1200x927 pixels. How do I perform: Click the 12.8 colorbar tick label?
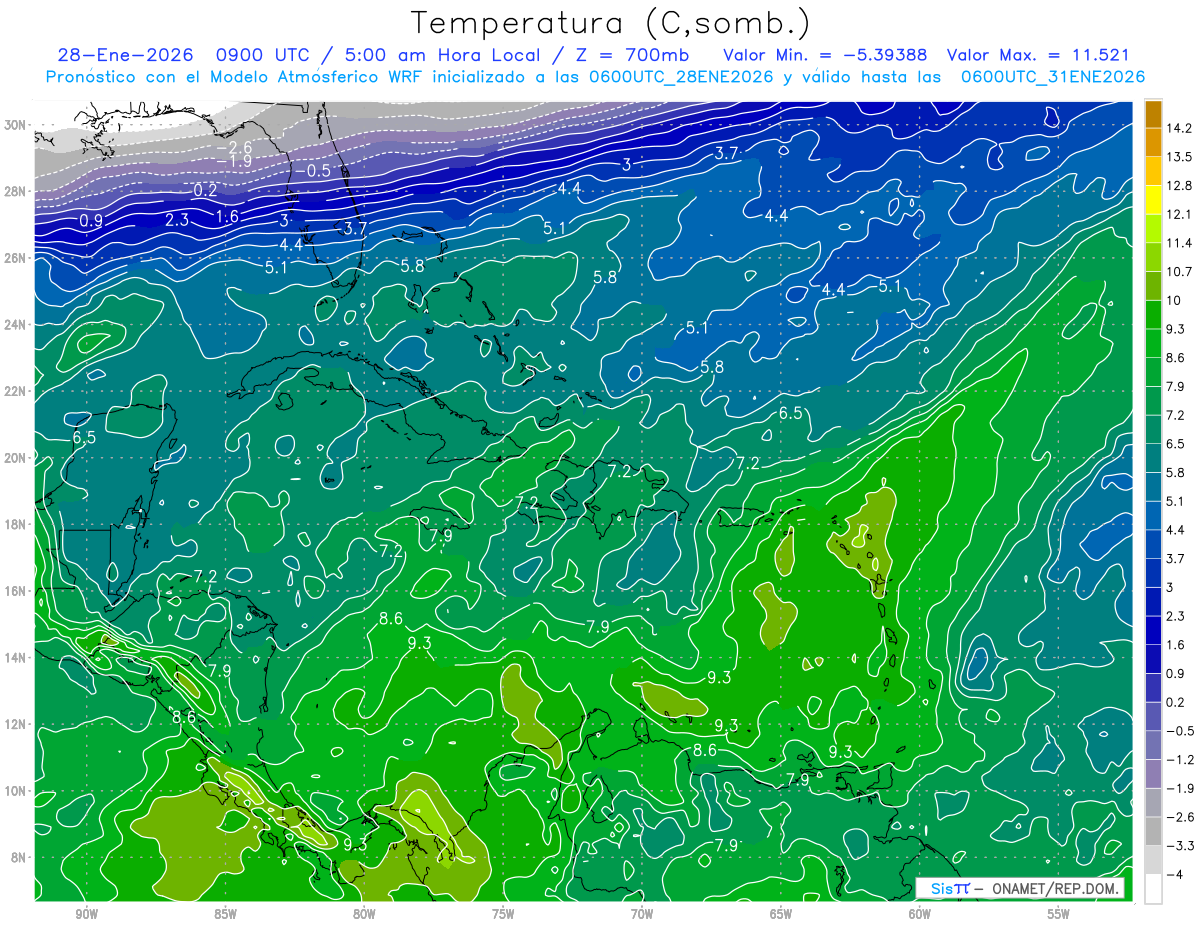[1178, 186]
